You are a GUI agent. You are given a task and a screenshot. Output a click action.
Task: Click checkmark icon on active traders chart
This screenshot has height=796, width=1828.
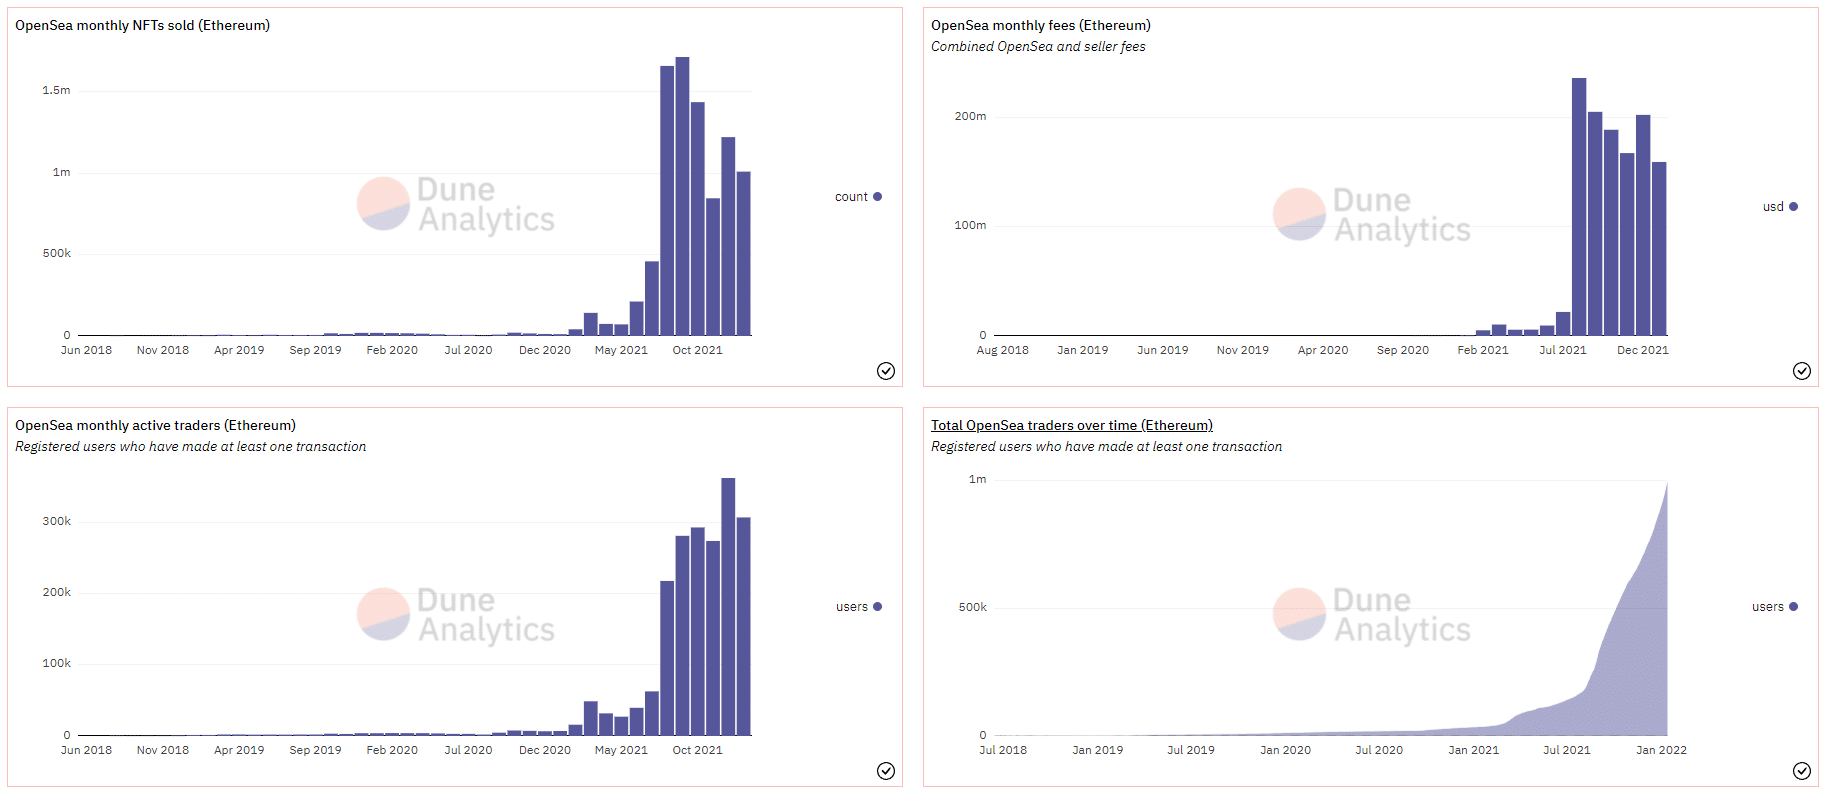click(886, 771)
